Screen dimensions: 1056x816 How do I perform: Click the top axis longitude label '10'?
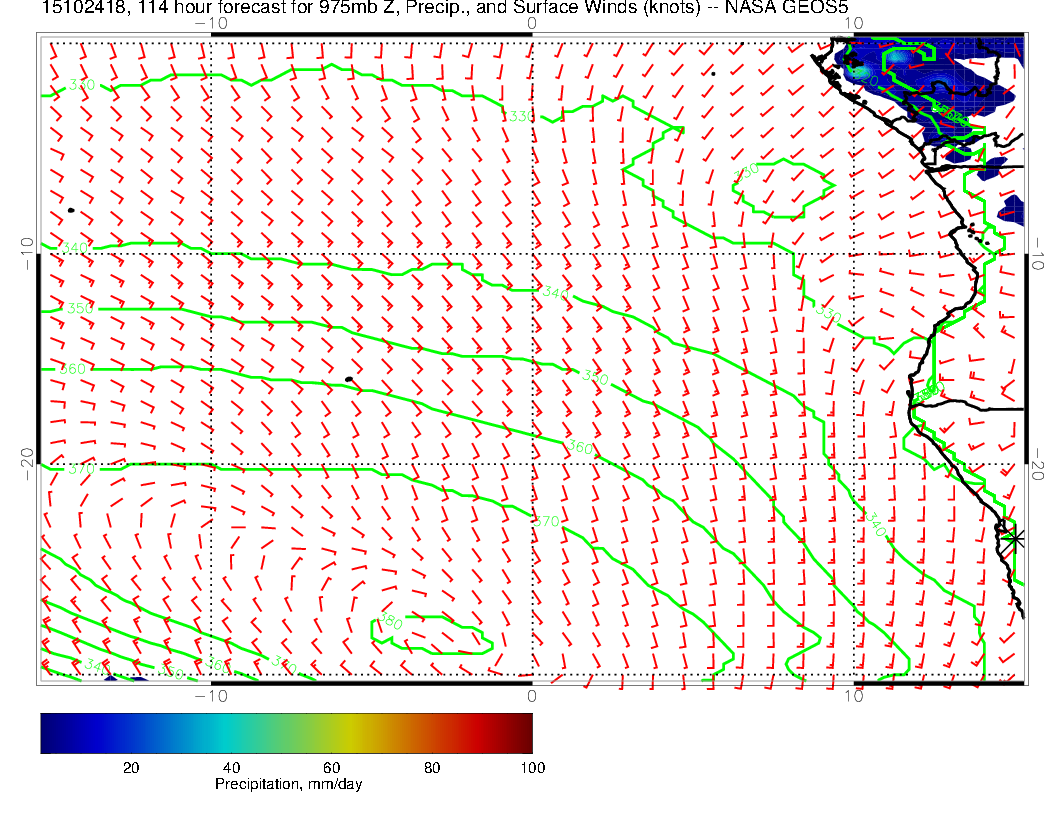coord(853,24)
